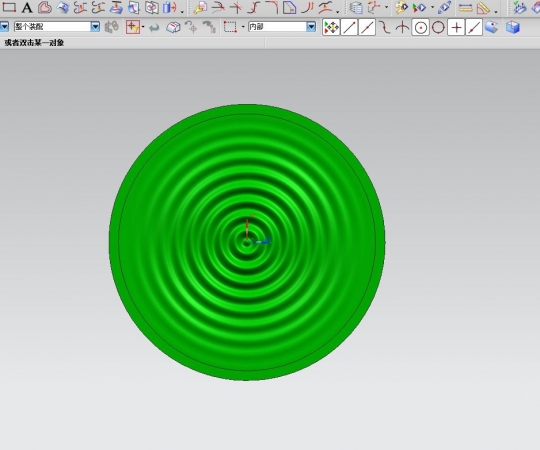Toggle the Enable Snap Point option
This screenshot has height=450, width=540.
coord(331,27)
